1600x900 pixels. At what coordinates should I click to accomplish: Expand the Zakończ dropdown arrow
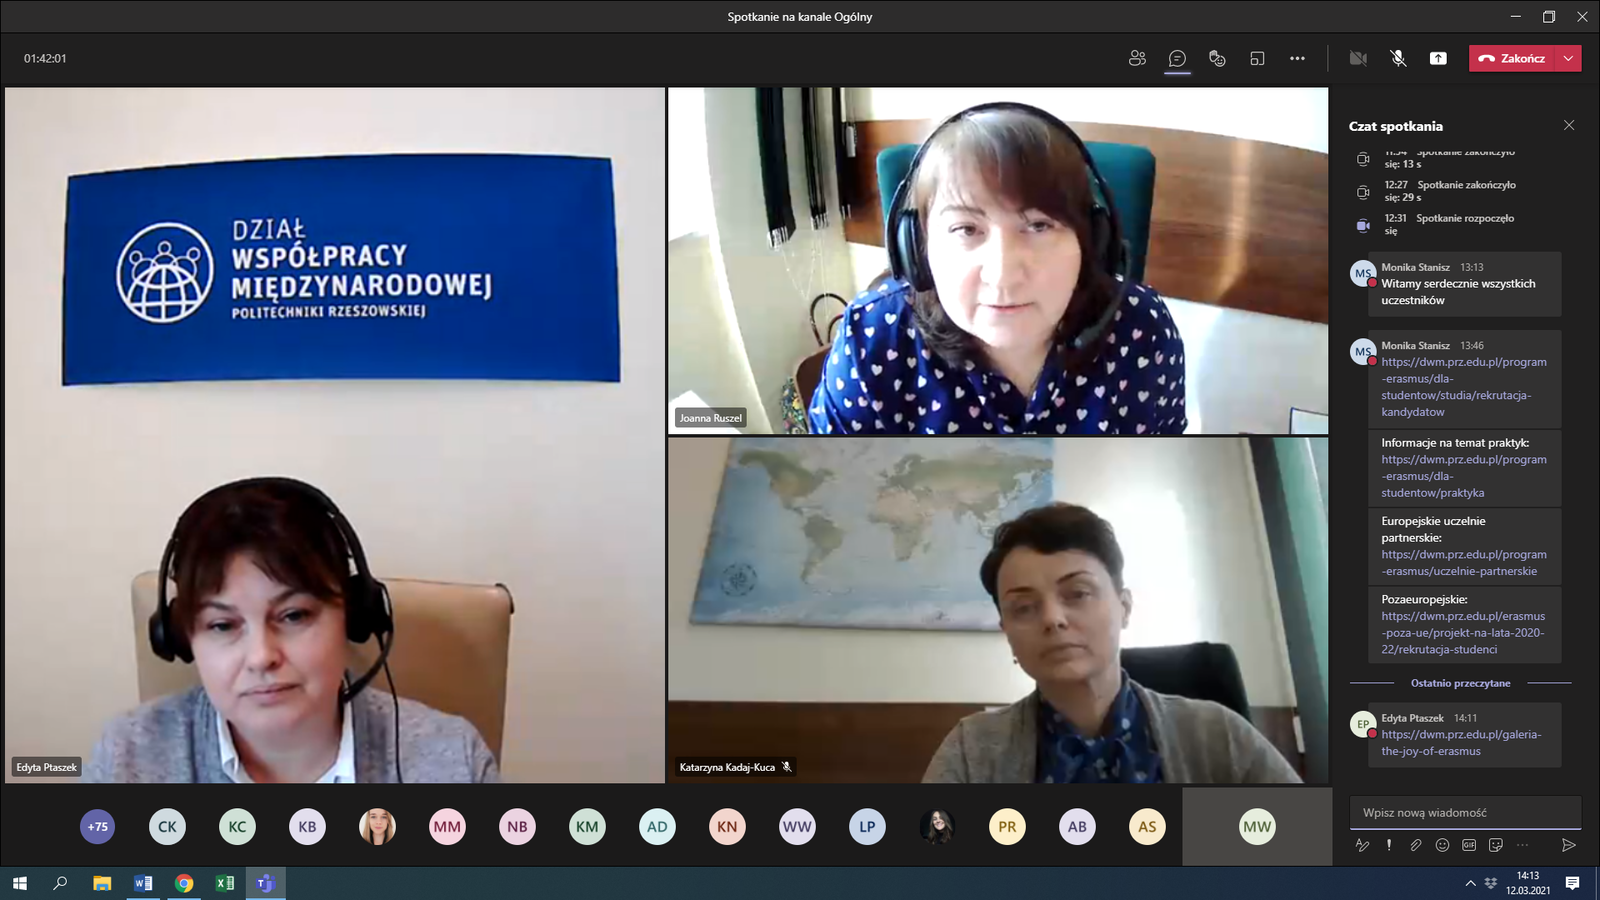[x=1568, y=58]
